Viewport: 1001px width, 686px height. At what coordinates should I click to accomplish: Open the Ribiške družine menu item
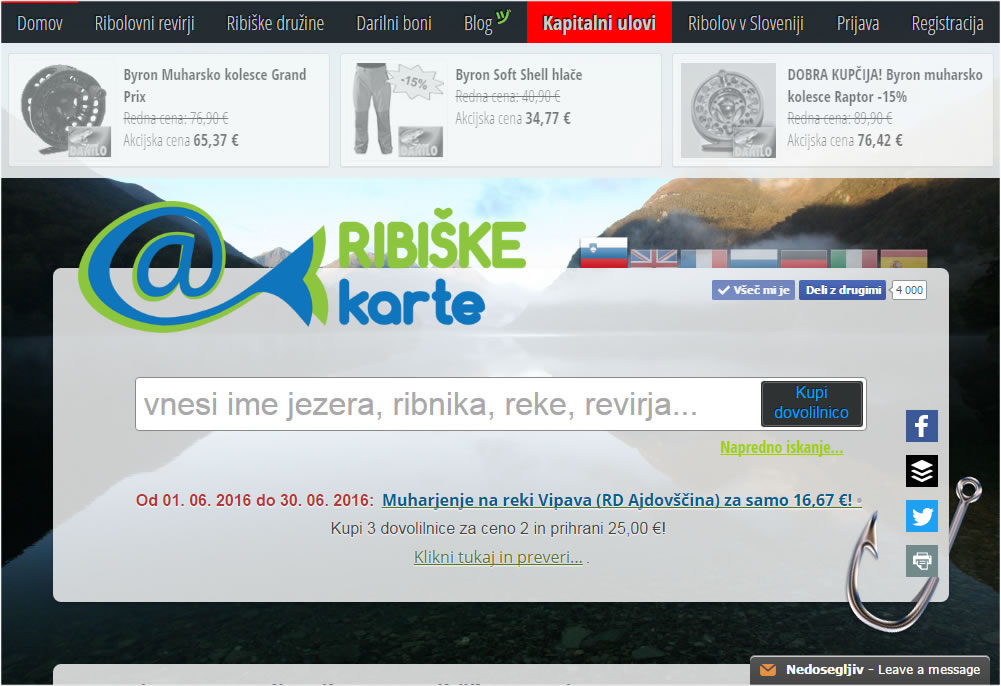(x=275, y=24)
